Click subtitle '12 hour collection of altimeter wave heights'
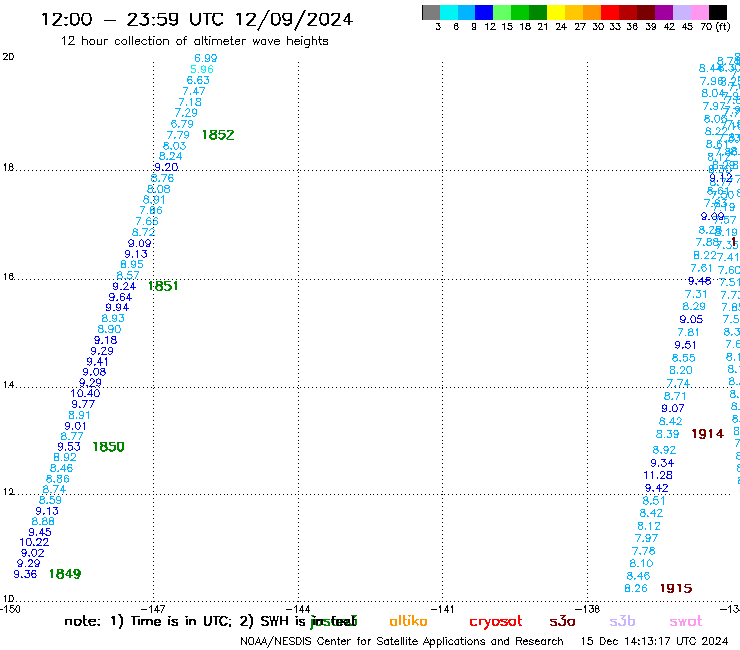 194,41
